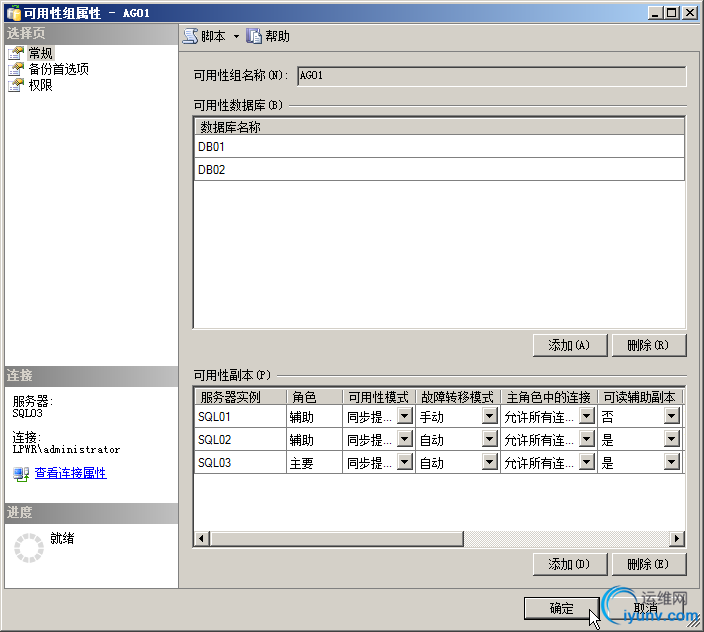This screenshot has height=632, width=704.
Task: Click the 角色 column header
Action: click(x=315, y=397)
